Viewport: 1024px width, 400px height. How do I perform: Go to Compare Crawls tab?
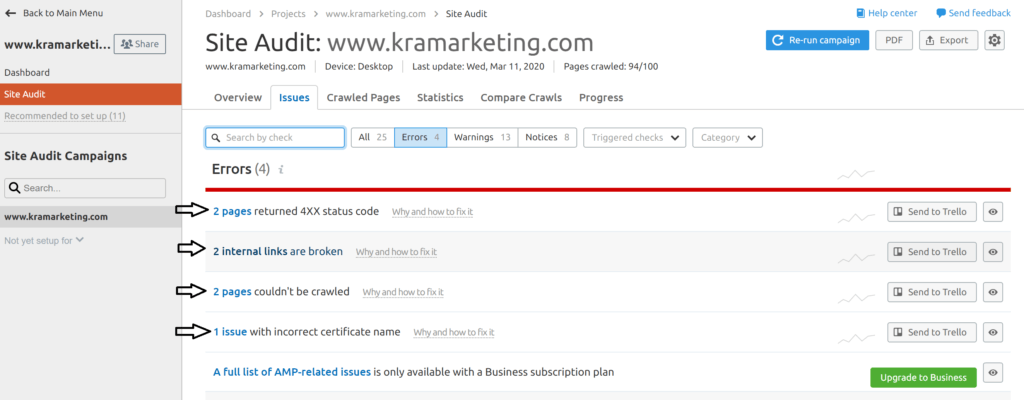point(521,97)
